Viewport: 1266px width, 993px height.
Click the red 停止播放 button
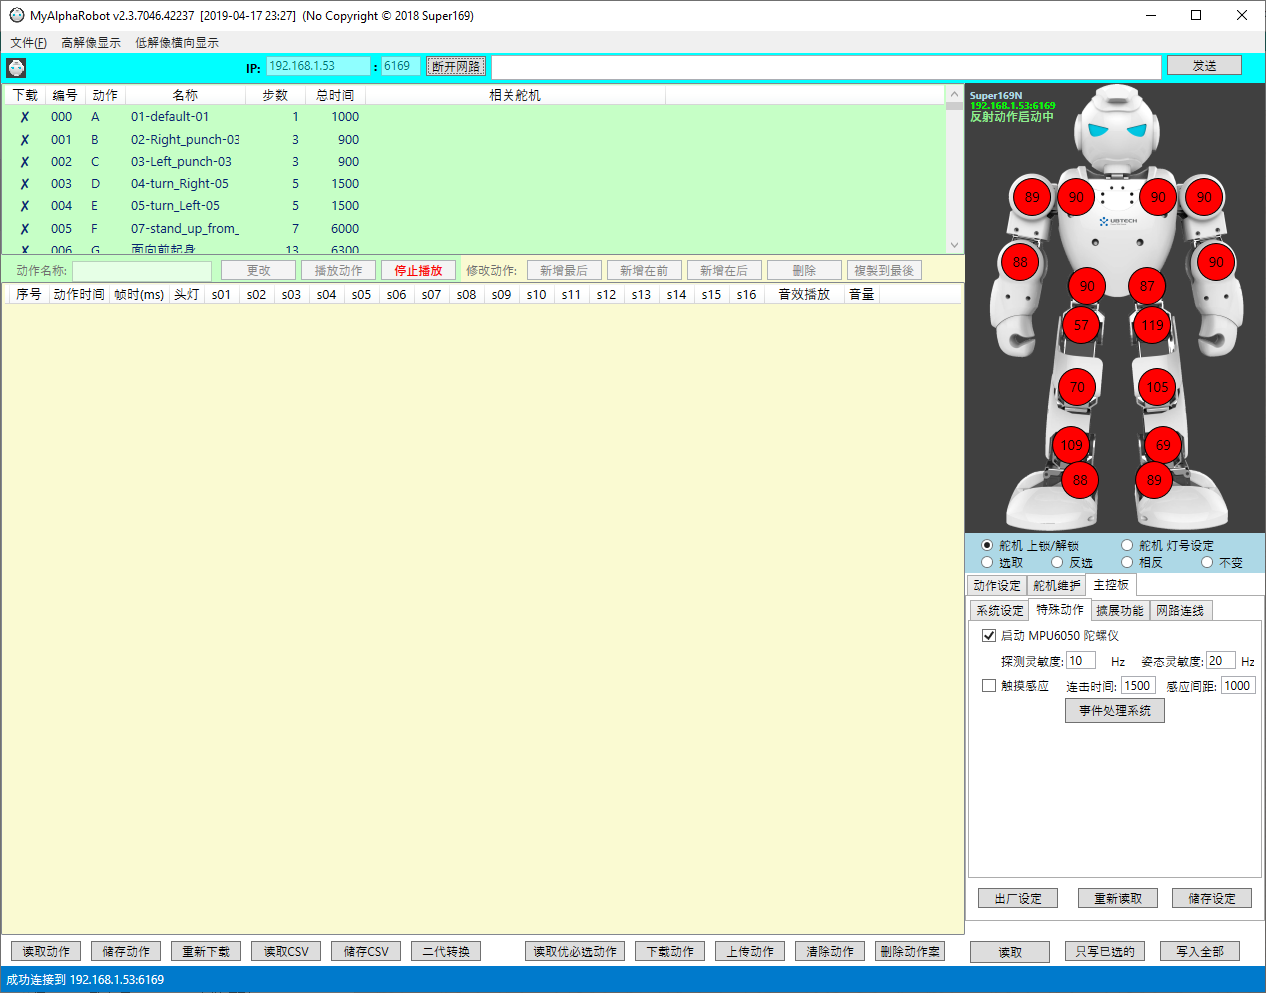[418, 270]
